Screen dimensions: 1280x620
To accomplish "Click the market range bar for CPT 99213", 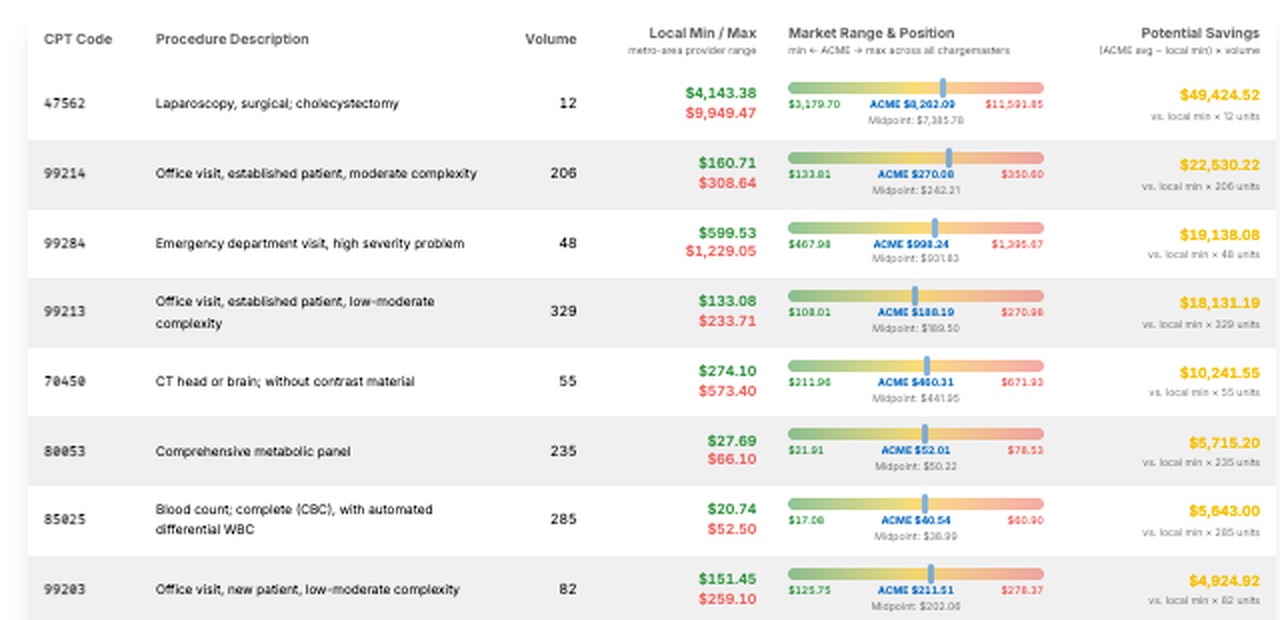I will 916,296.
